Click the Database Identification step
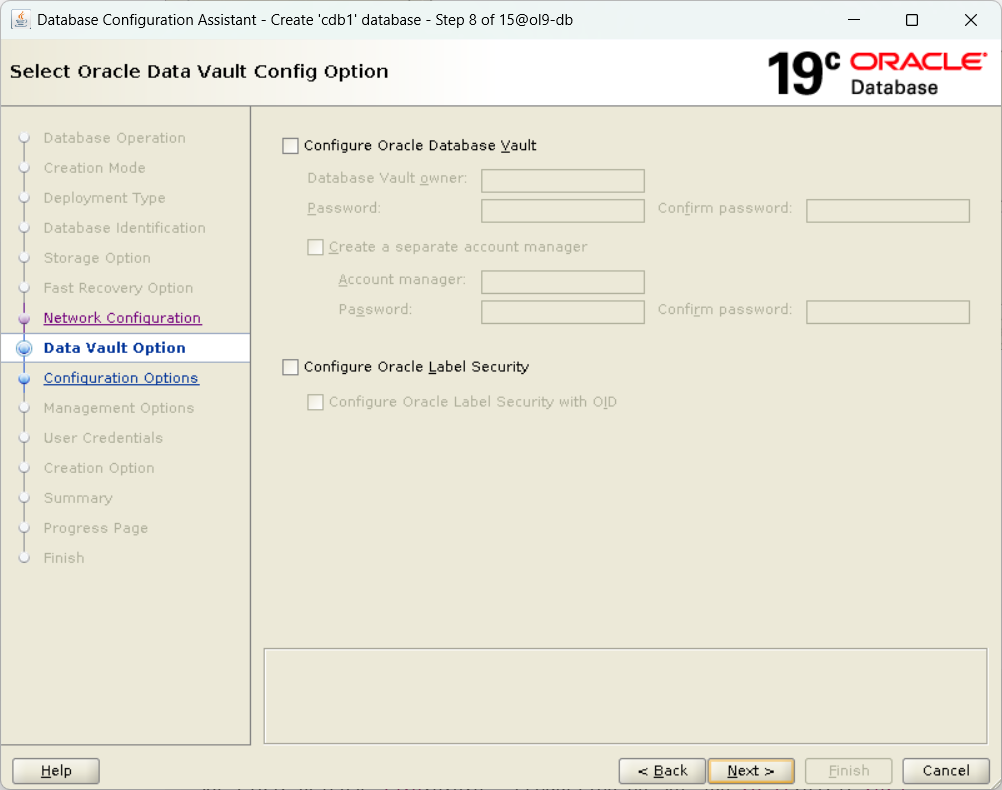Viewport: 1002px width, 790px height. [x=125, y=228]
